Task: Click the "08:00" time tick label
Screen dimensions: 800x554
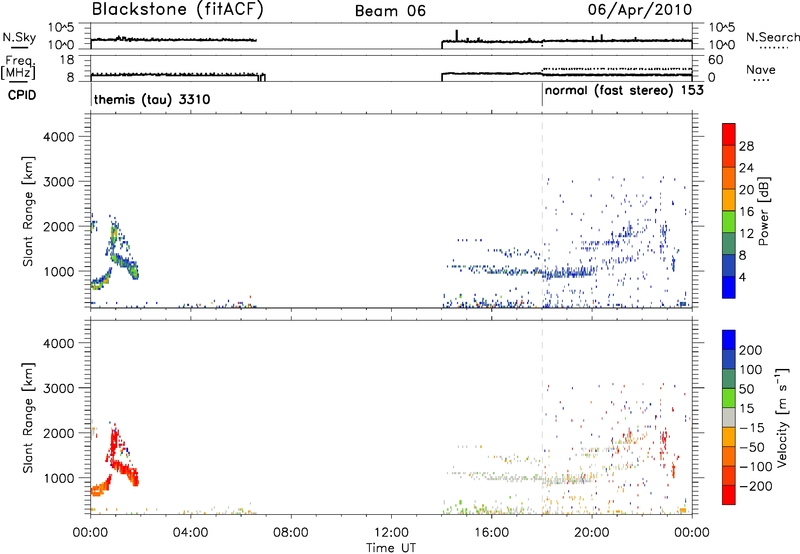Action: point(290,533)
